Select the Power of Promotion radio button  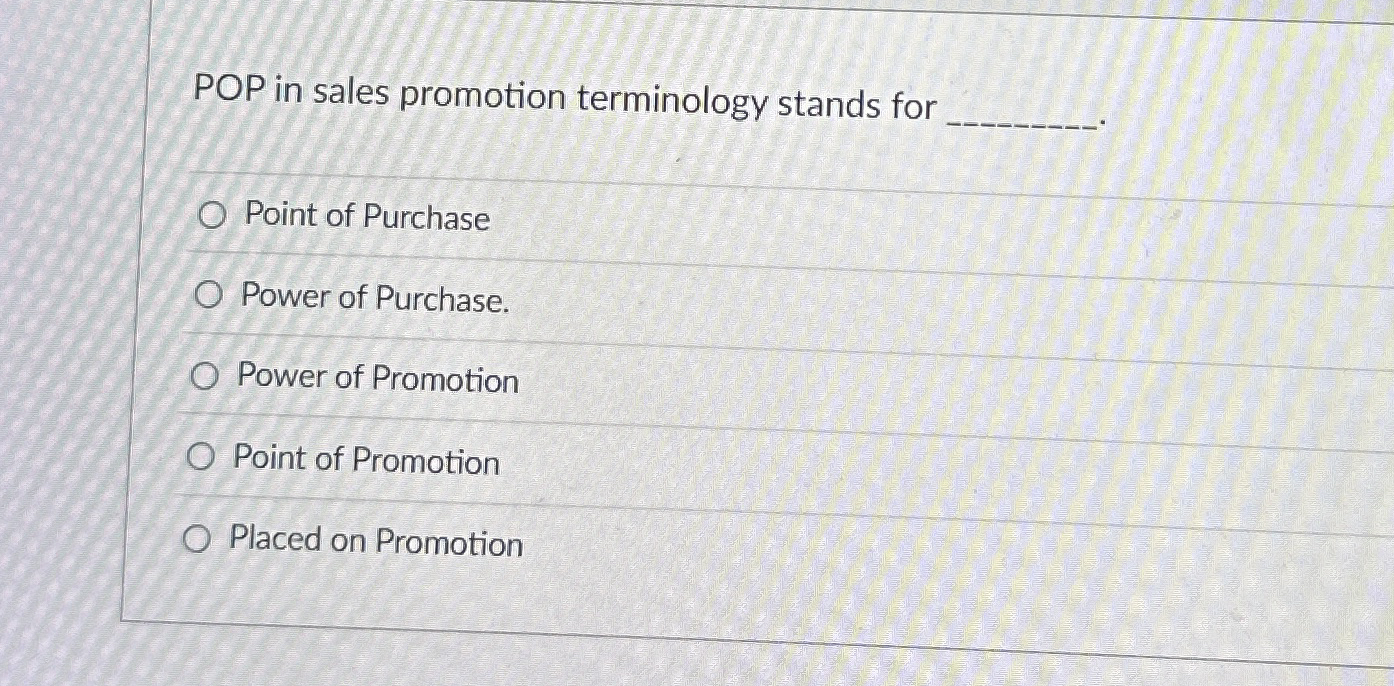click(205, 377)
